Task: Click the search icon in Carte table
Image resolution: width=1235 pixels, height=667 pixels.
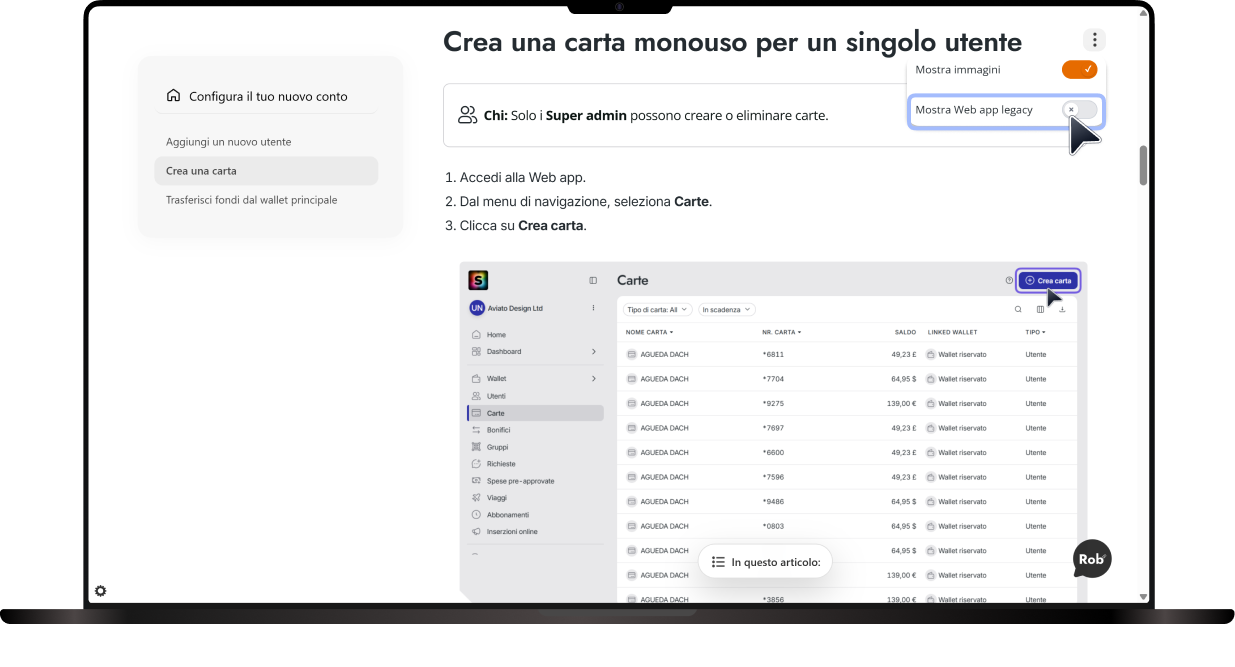Action: point(1018,309)
